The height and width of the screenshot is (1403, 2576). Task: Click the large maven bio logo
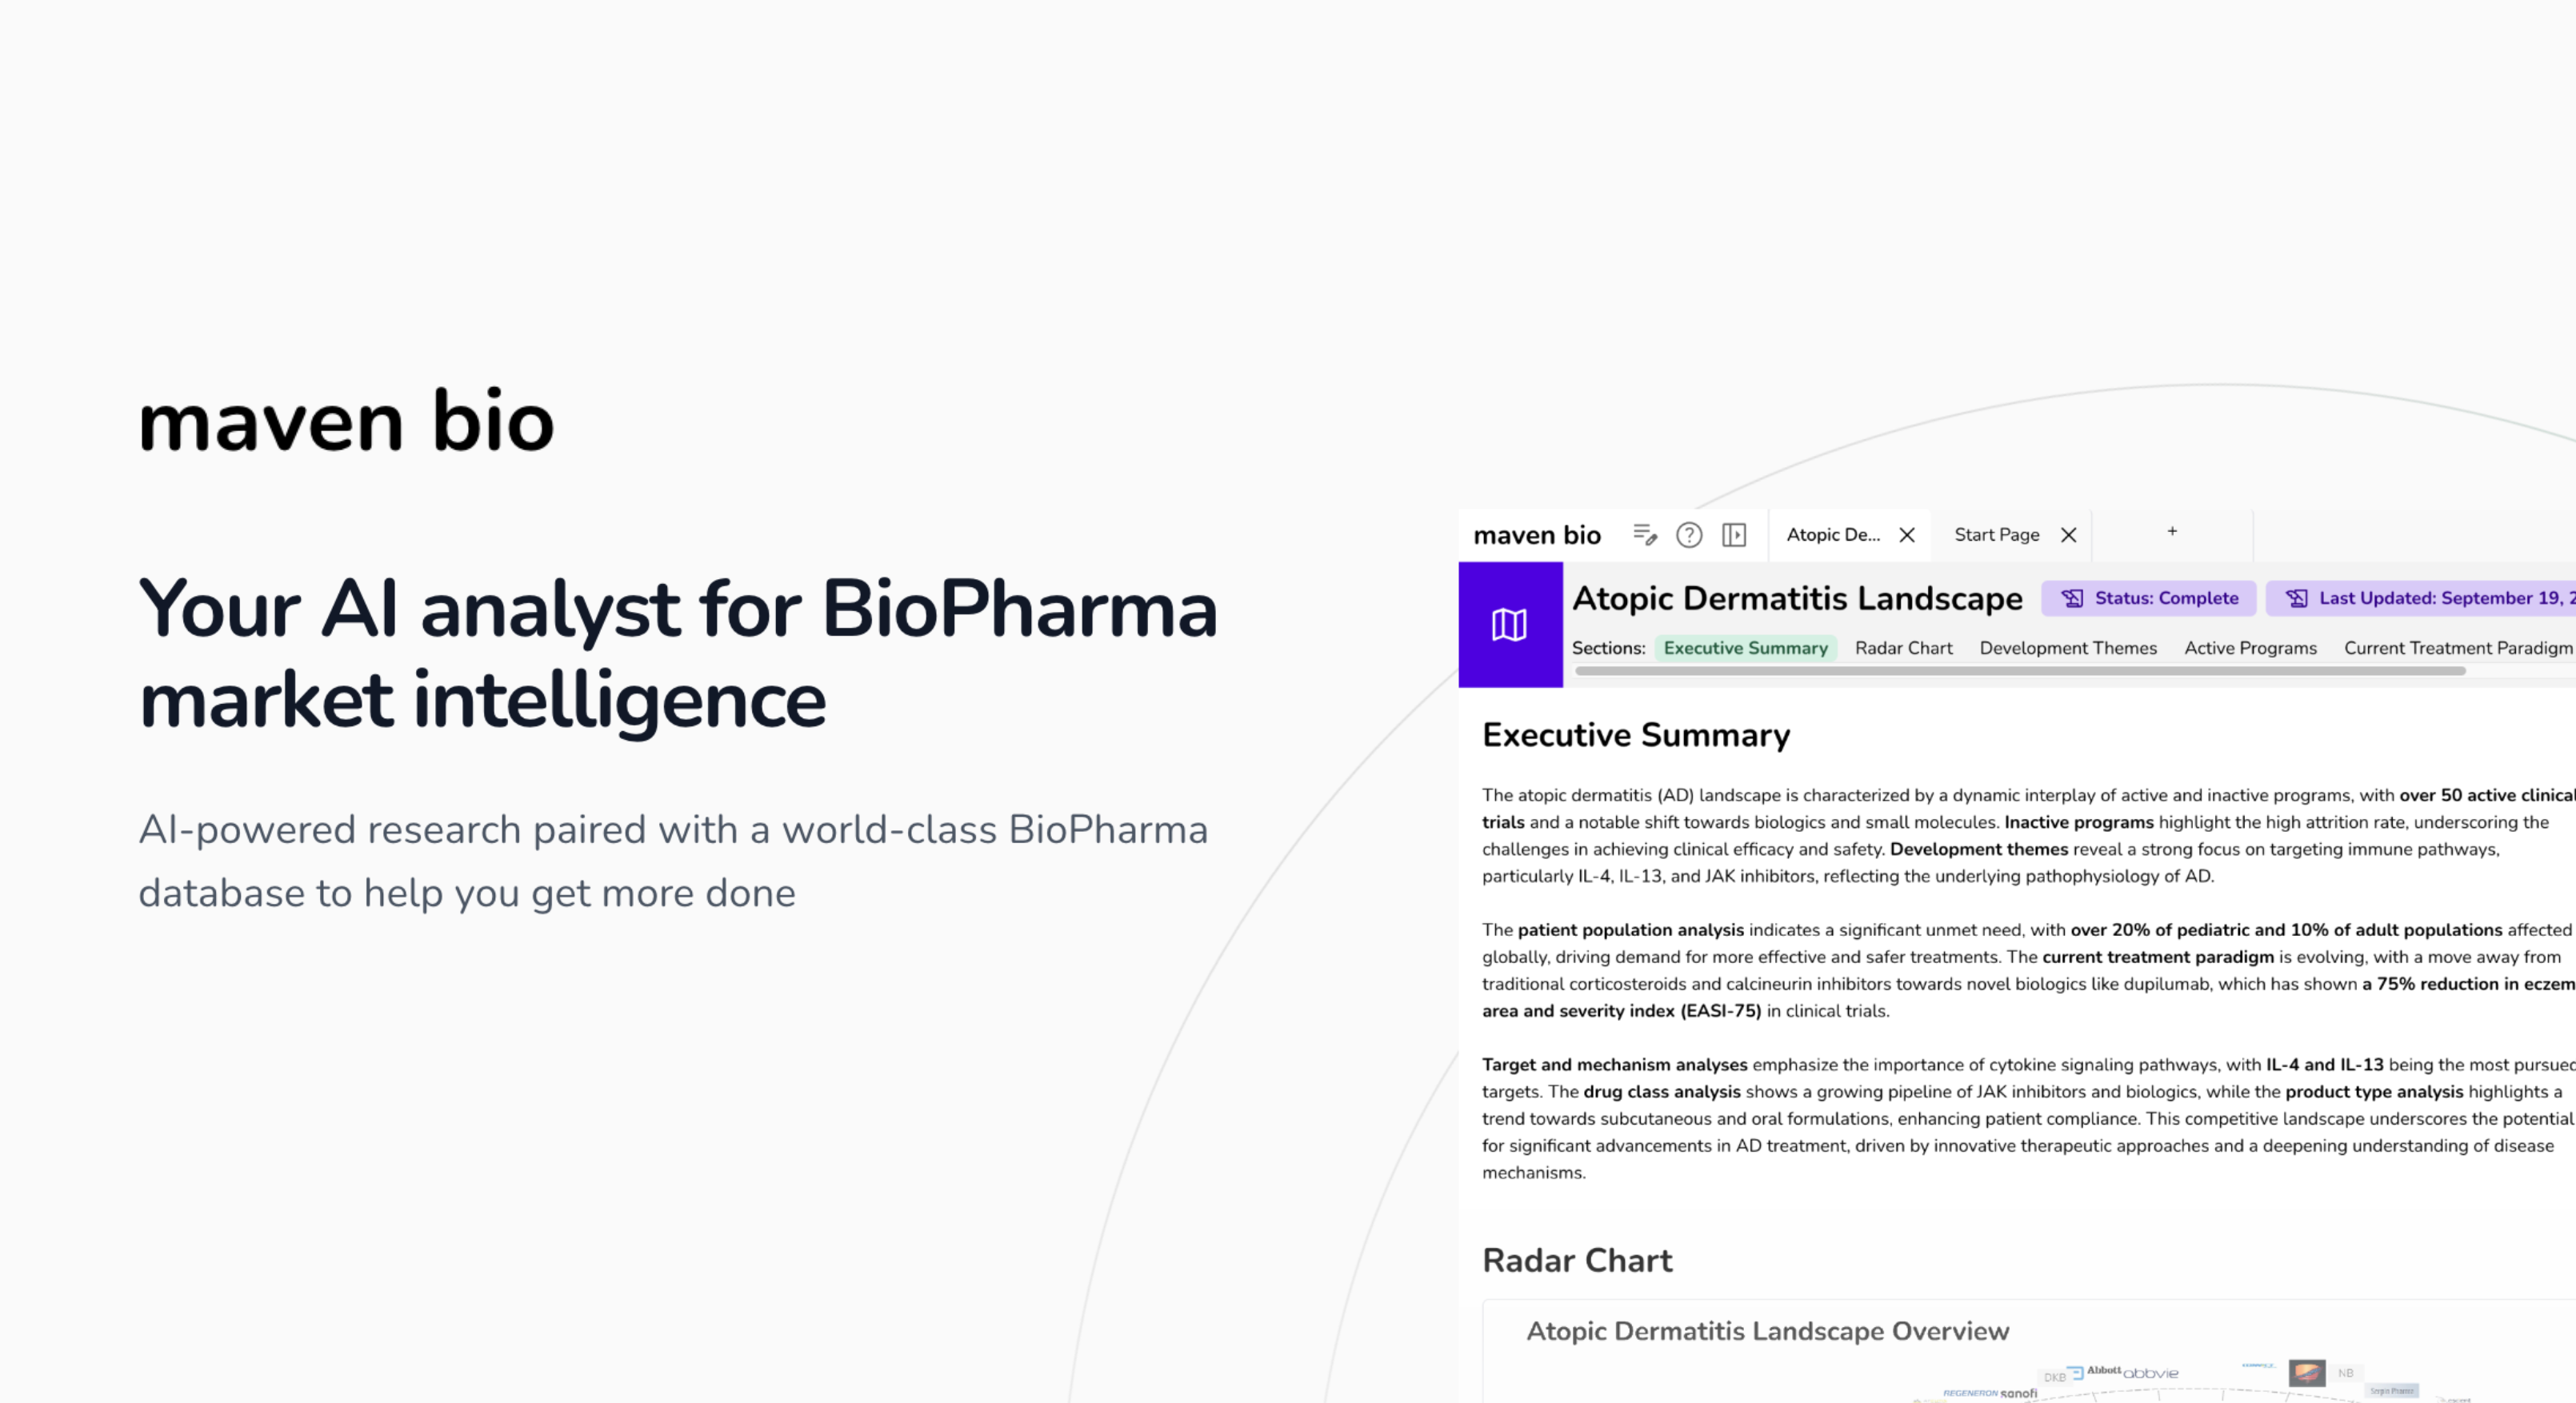(x=346, y=421)
